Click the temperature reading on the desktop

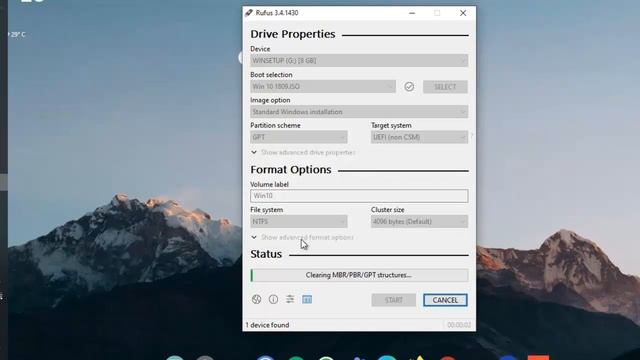point(18,35)
